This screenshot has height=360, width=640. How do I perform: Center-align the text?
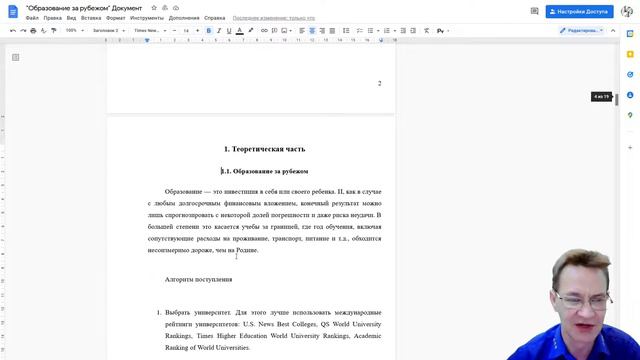tap(312, 31)
